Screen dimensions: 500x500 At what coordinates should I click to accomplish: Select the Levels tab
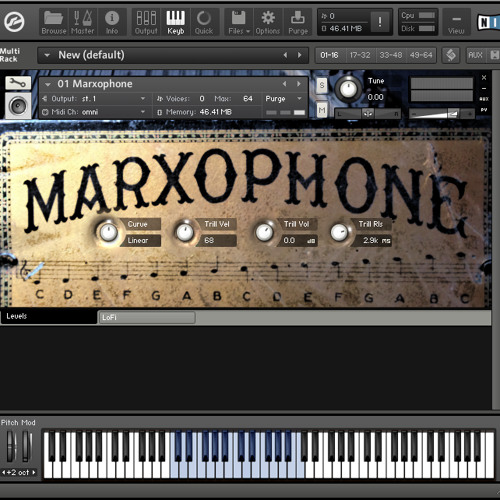[49, 316]
